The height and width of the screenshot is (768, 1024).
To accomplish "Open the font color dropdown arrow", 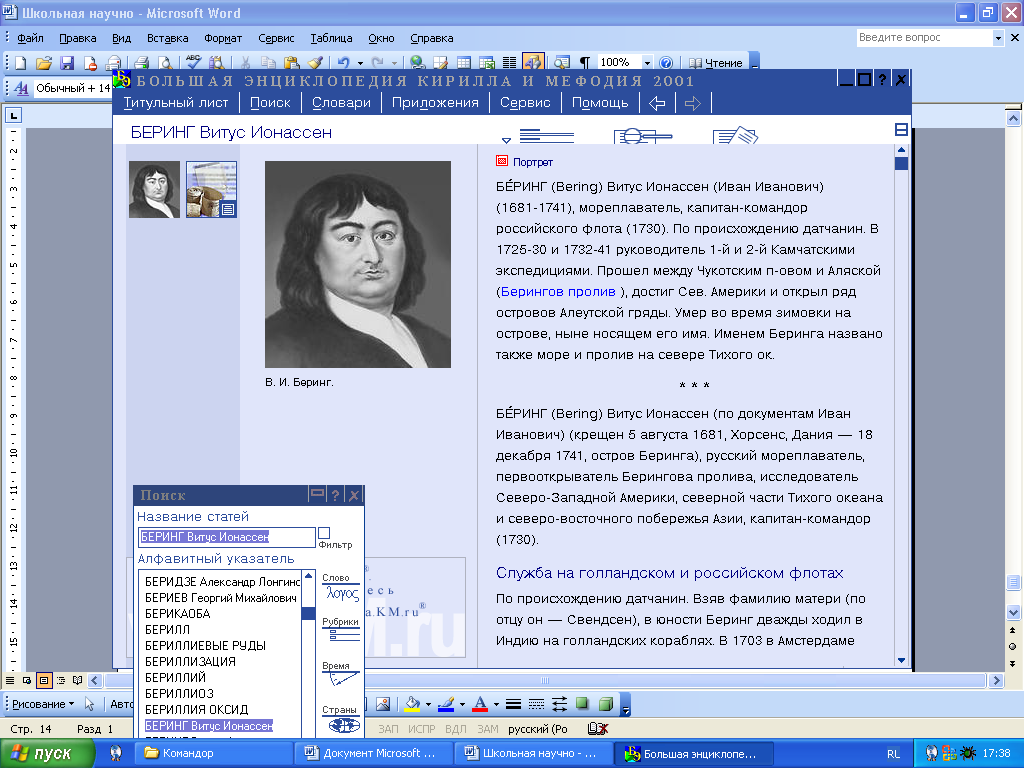I will [x=496, y=704].
